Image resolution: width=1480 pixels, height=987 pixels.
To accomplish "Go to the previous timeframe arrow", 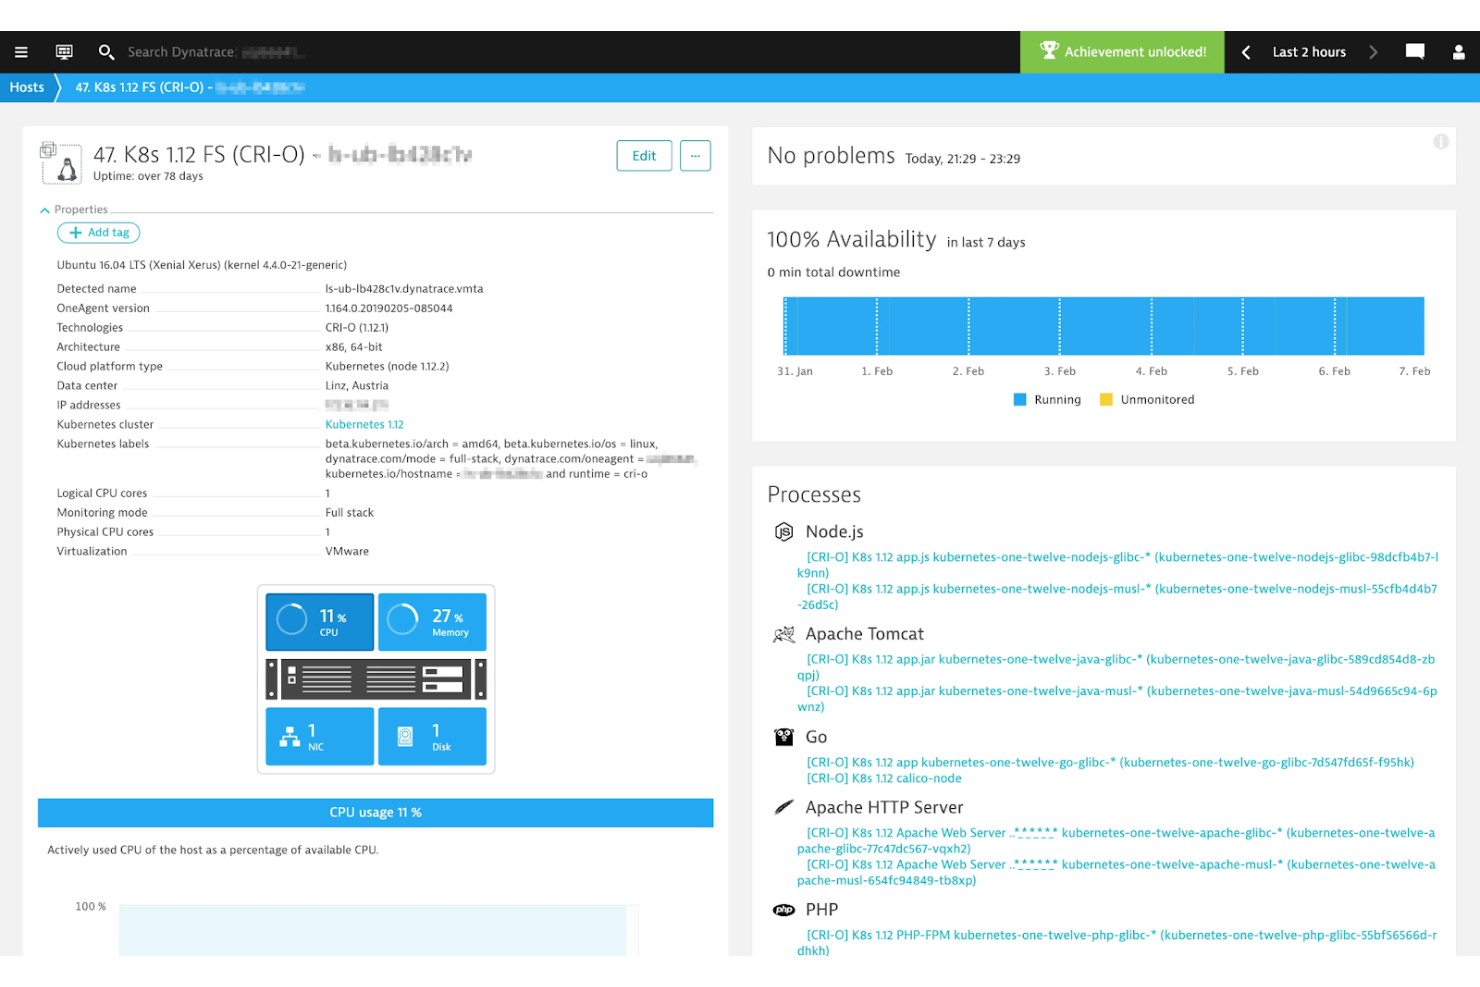I will point(1246,52).
